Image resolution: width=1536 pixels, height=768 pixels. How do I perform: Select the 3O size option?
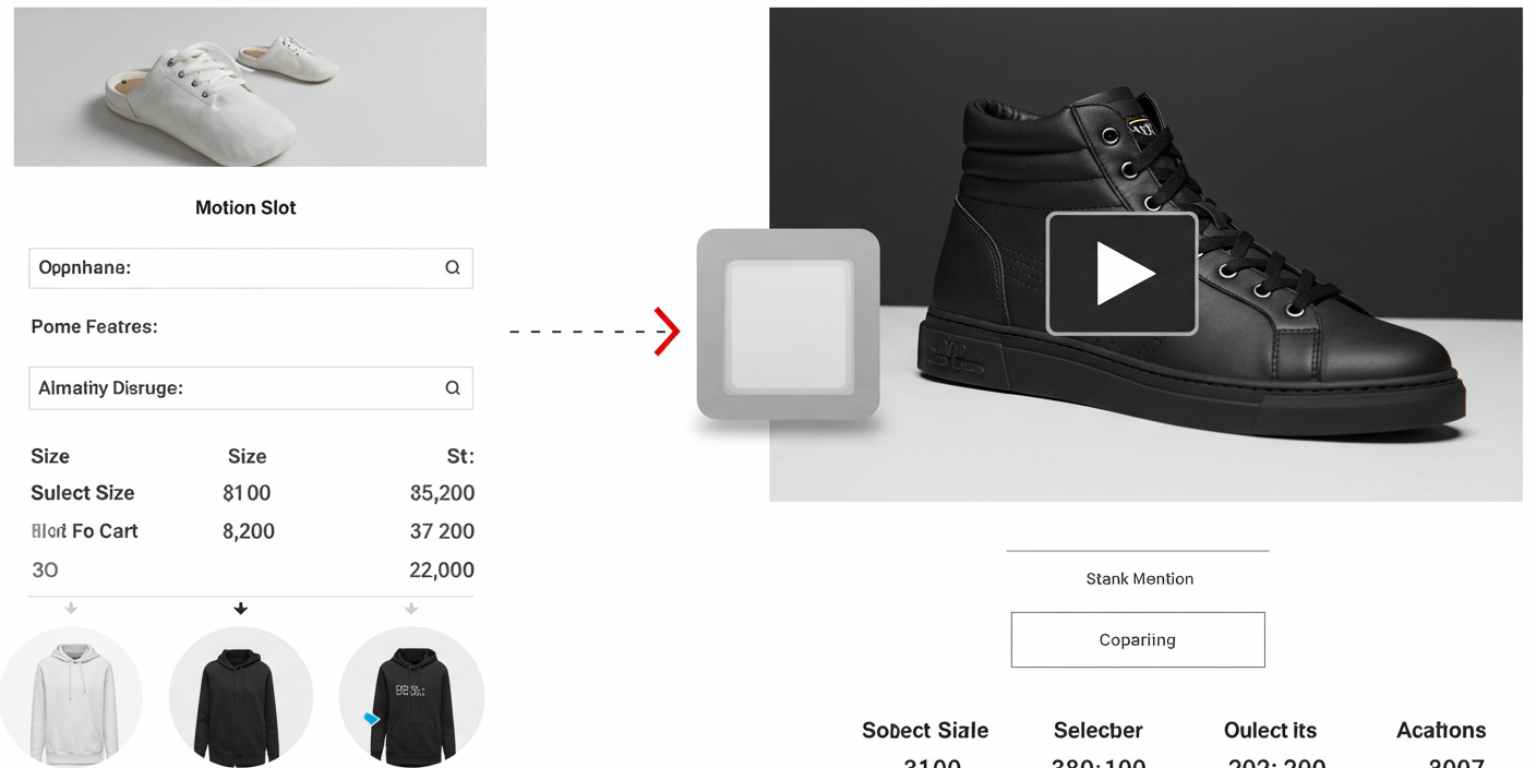point(44,569)
